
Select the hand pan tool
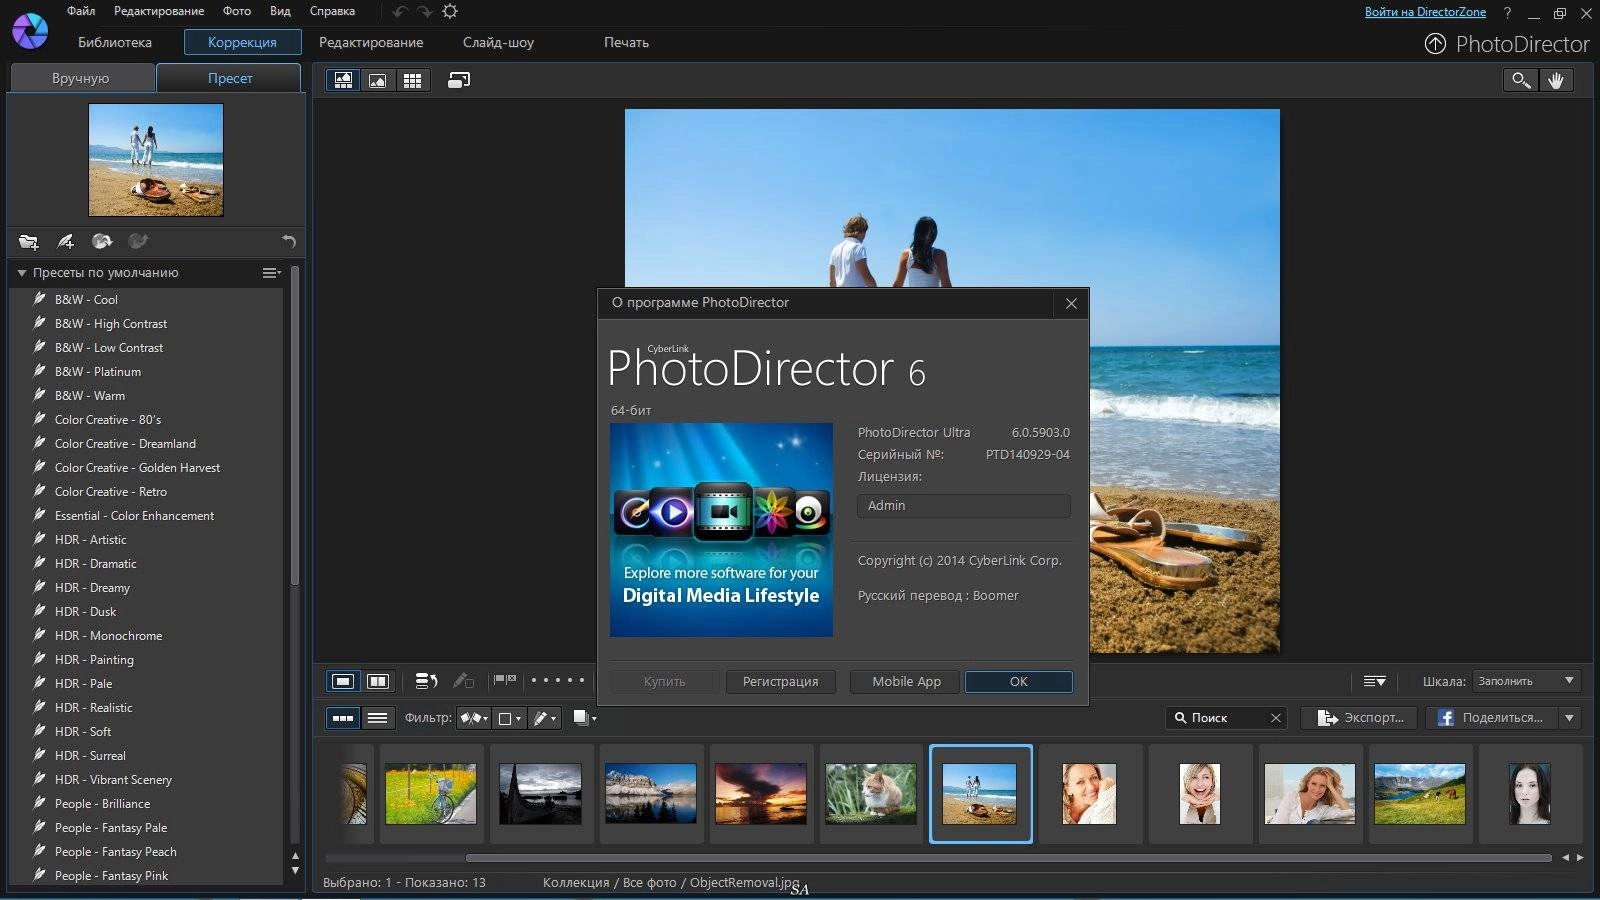pos(1556,80)
